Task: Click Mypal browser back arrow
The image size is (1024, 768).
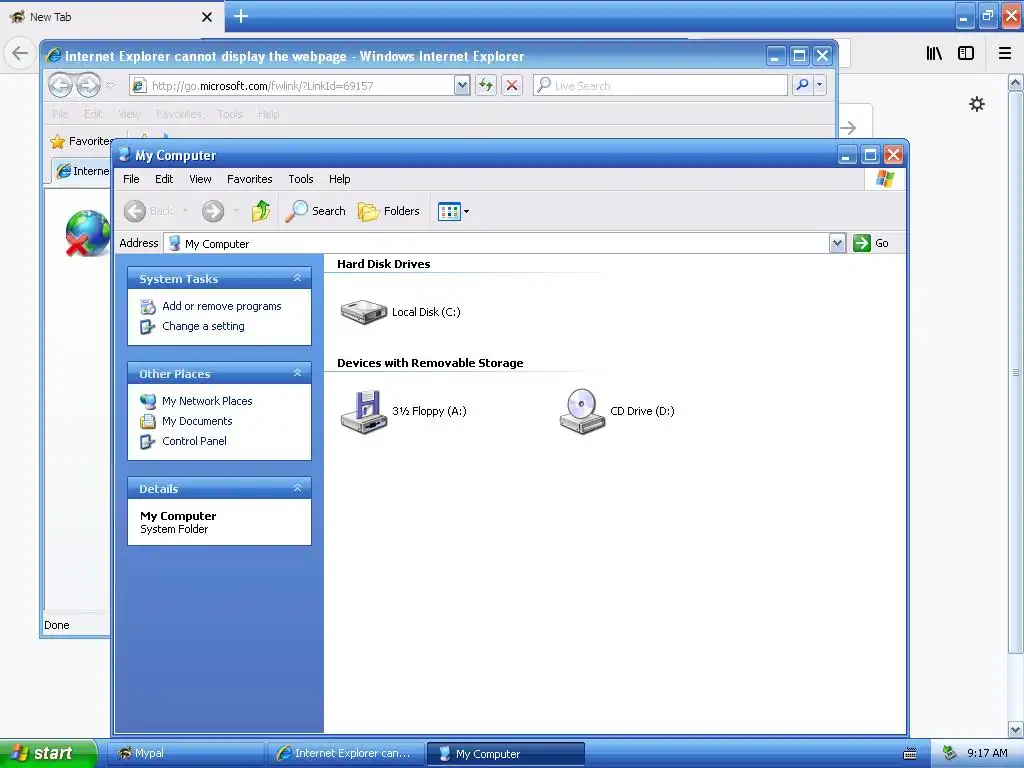Action: coord(20,53)
